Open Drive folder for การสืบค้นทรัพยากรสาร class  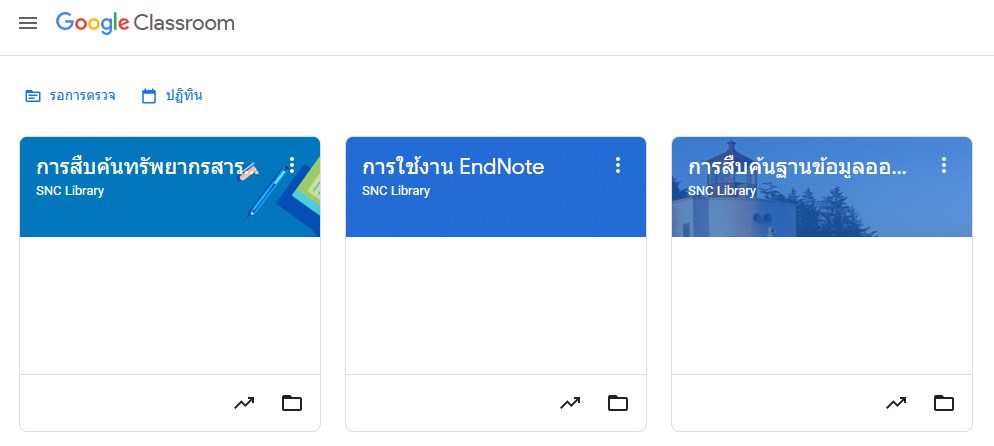292,403
